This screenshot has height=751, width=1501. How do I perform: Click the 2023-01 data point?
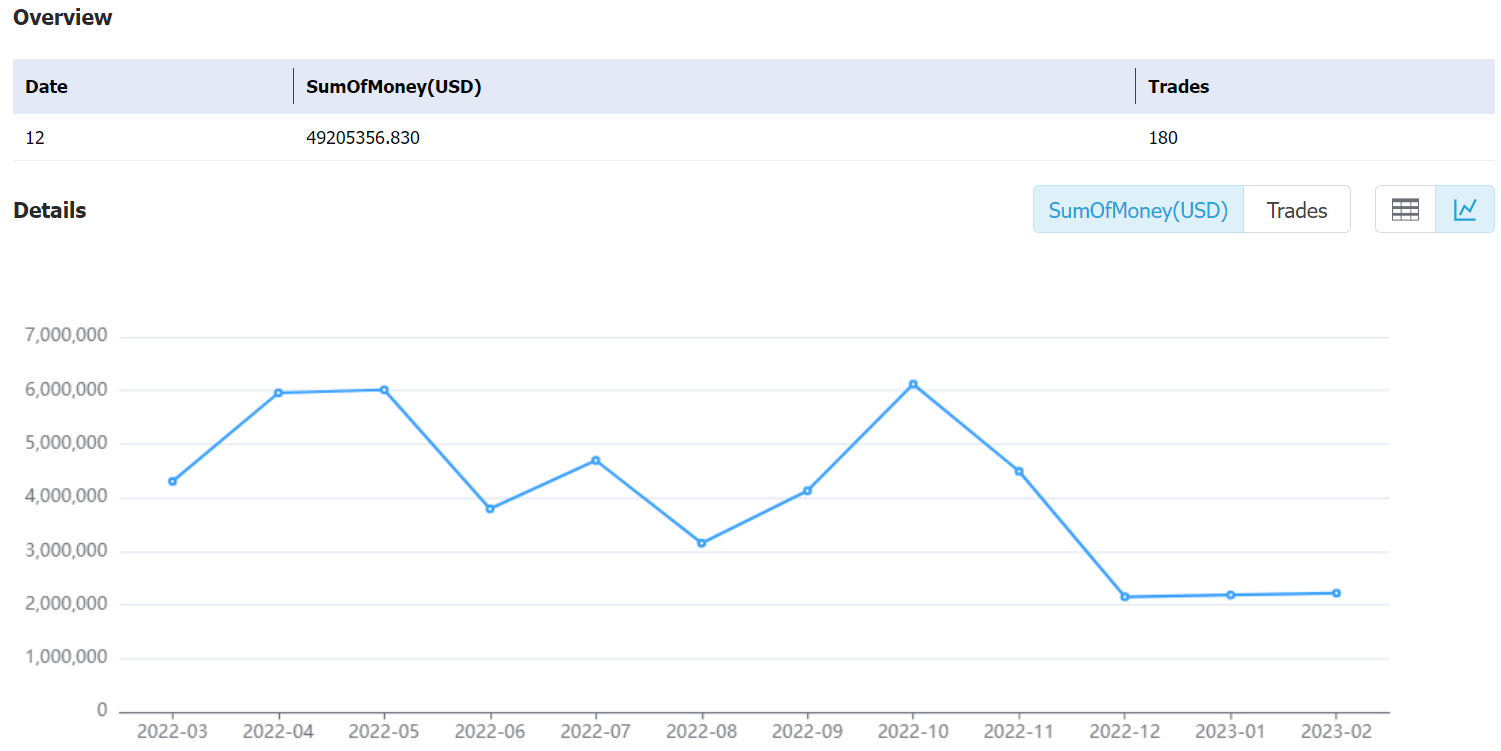coord(1231,595)
